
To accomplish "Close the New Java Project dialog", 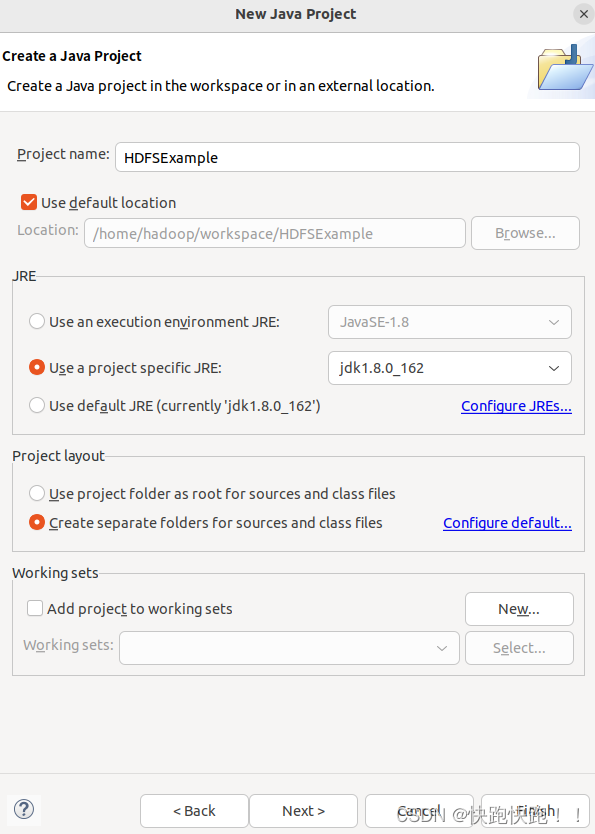I will (583, 14).
